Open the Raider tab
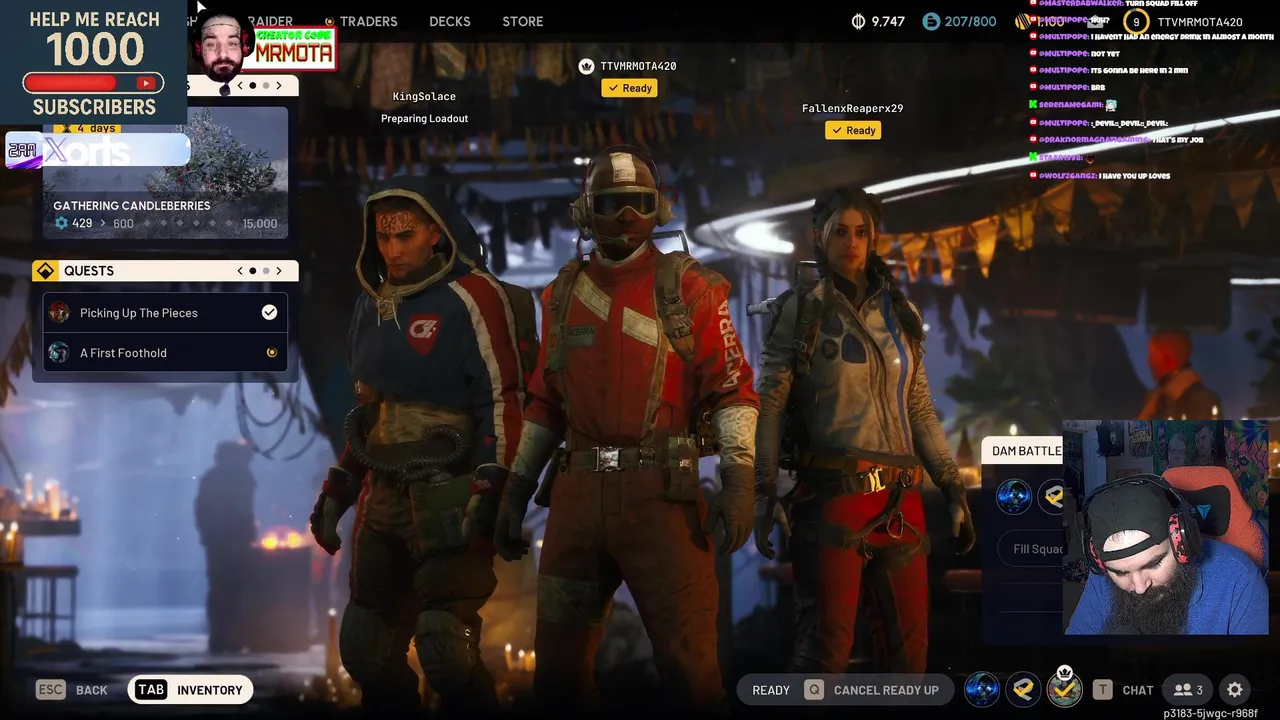Viewport: 1280px width, 720px height. pyautogui.click(x=271, y=21)
